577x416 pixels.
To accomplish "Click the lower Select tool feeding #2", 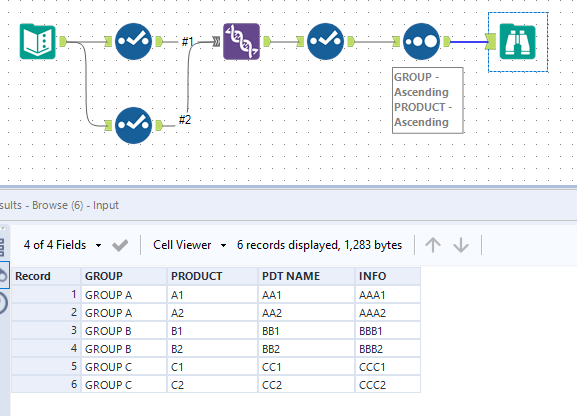I will (134, 126).
